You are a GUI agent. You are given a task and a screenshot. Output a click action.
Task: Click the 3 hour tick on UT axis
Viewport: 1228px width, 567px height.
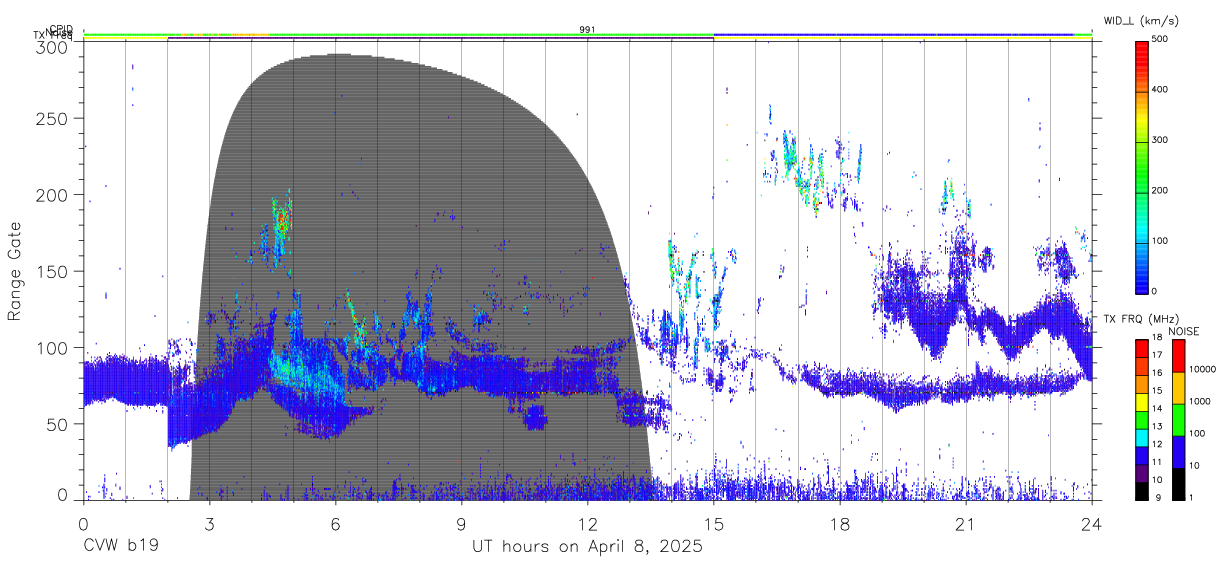209,523
